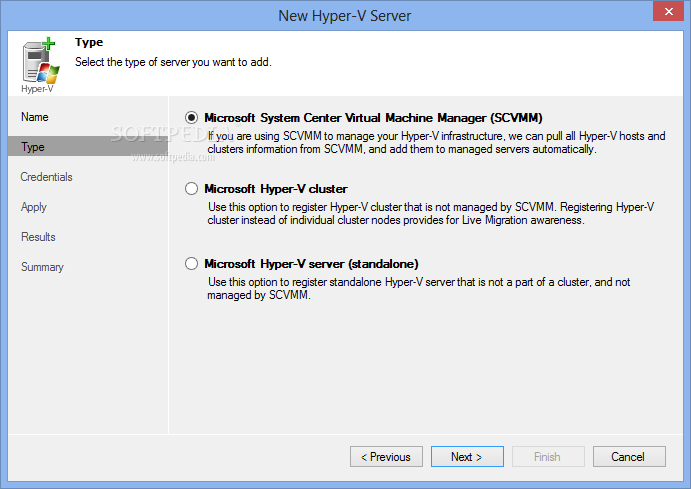Click the Hyper-V server icon in header
691x489 pixels.
40,66
